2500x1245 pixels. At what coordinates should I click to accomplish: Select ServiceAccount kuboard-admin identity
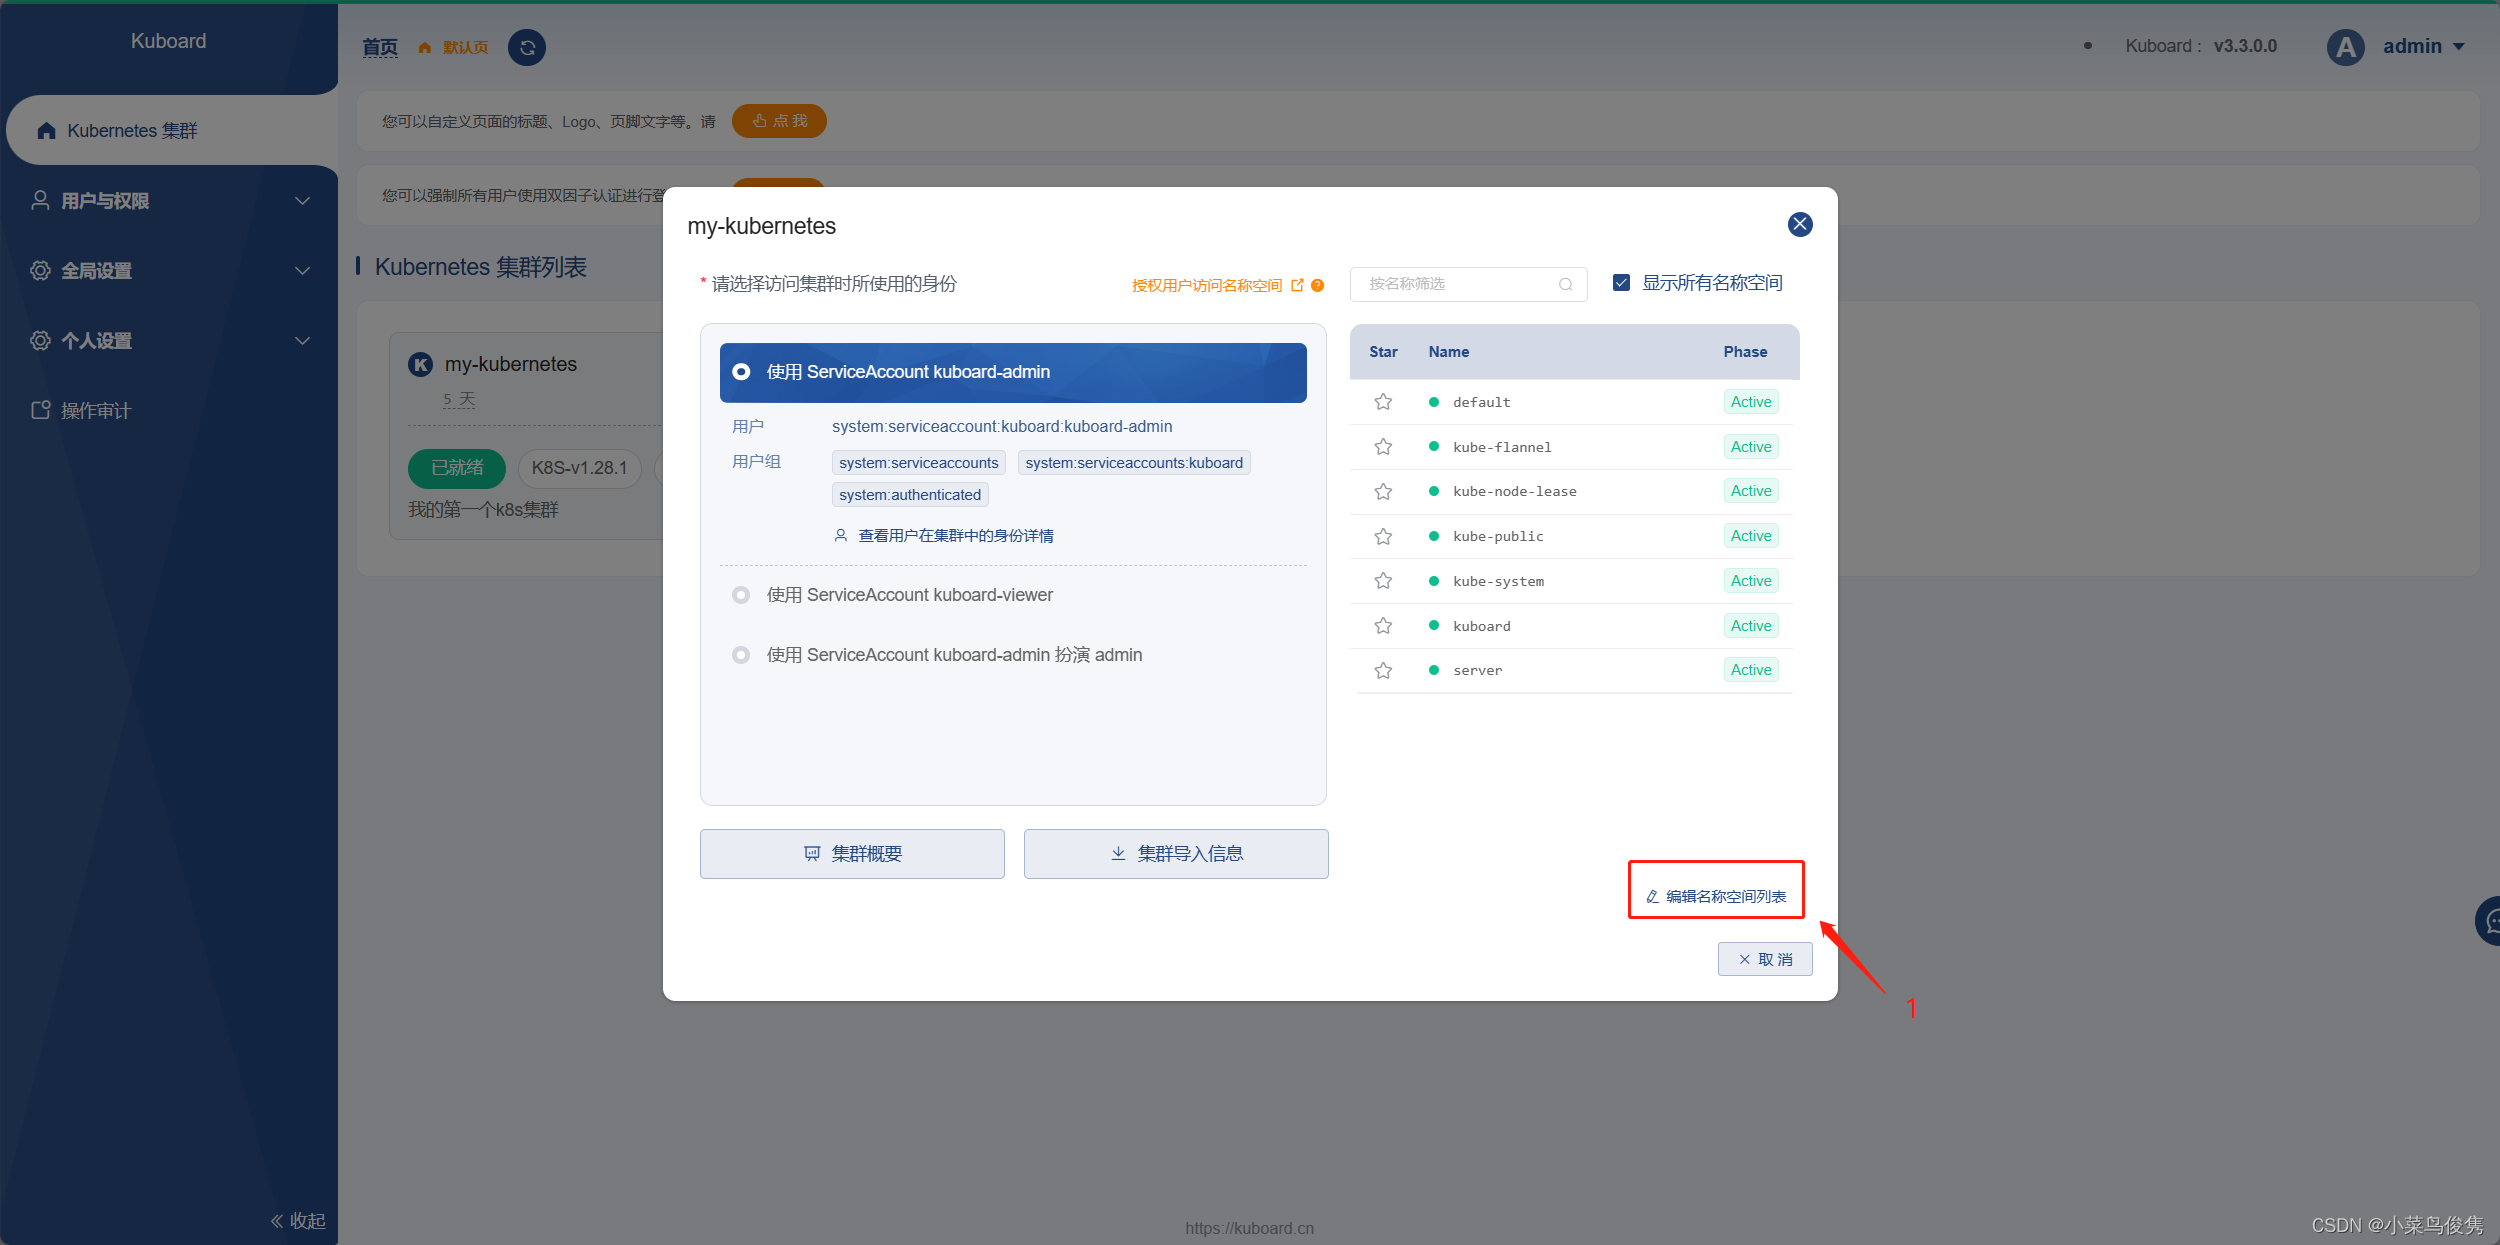pyautogui.click(x=1013, y=372)
